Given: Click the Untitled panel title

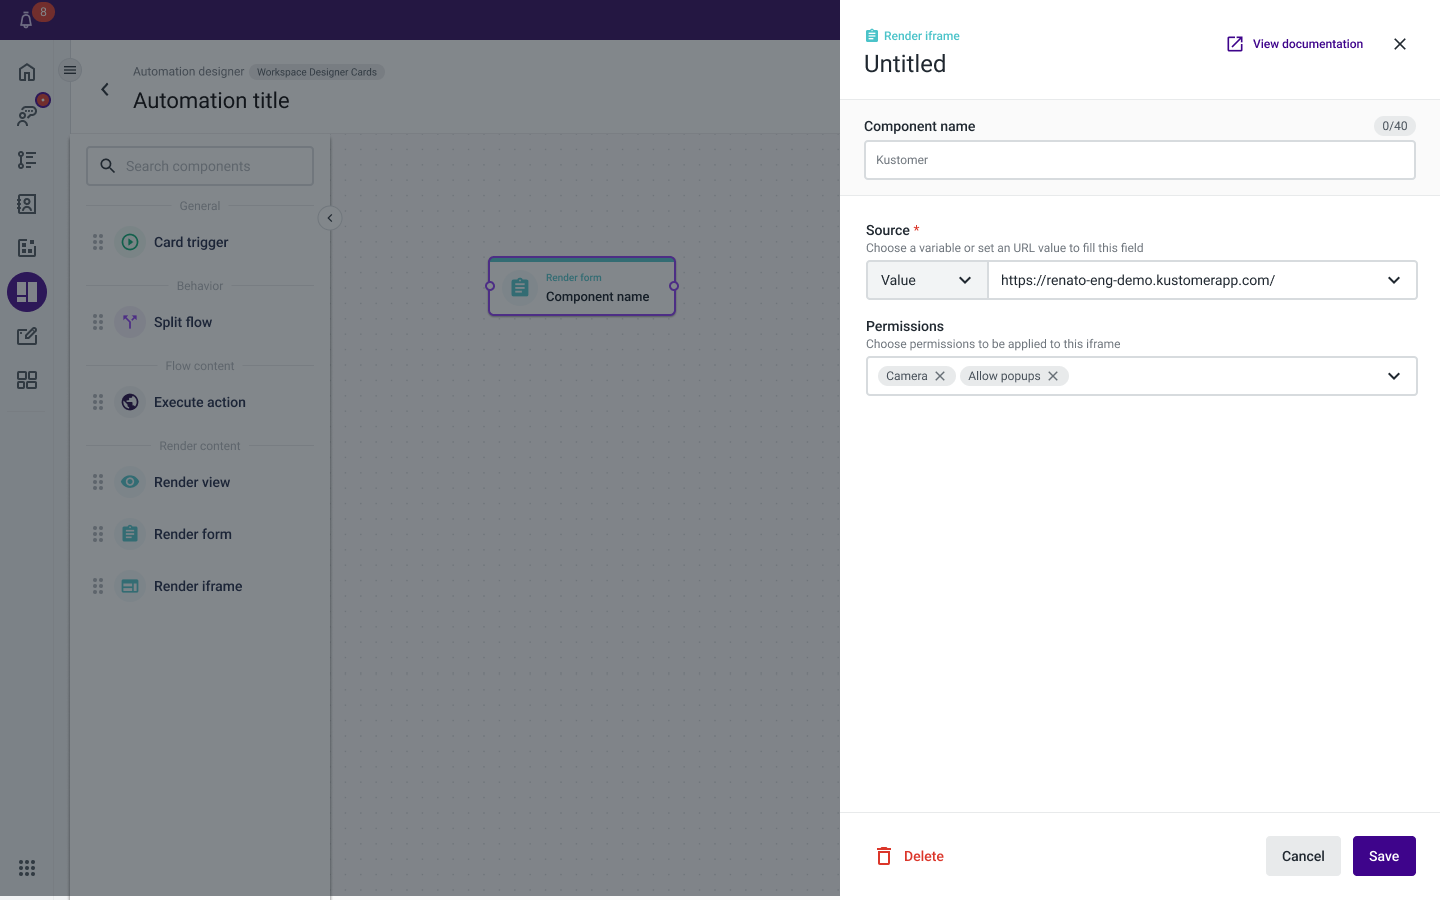Looking at the screenshot, I should point(905,64).
